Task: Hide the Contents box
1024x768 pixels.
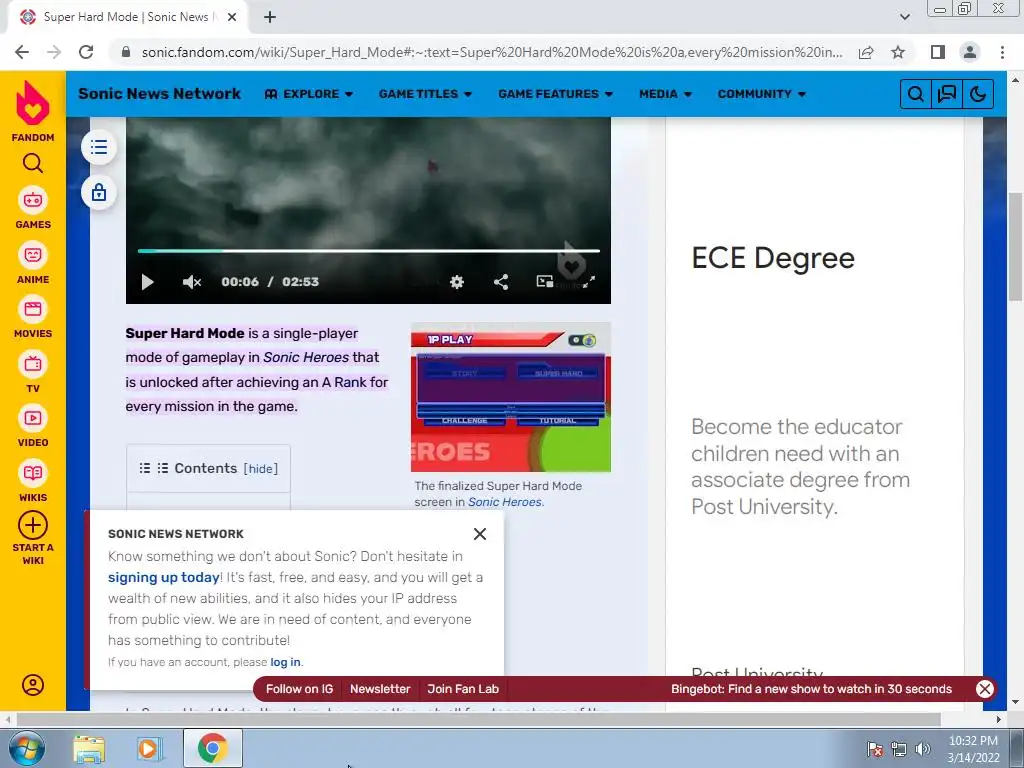Action: (261, 469)
